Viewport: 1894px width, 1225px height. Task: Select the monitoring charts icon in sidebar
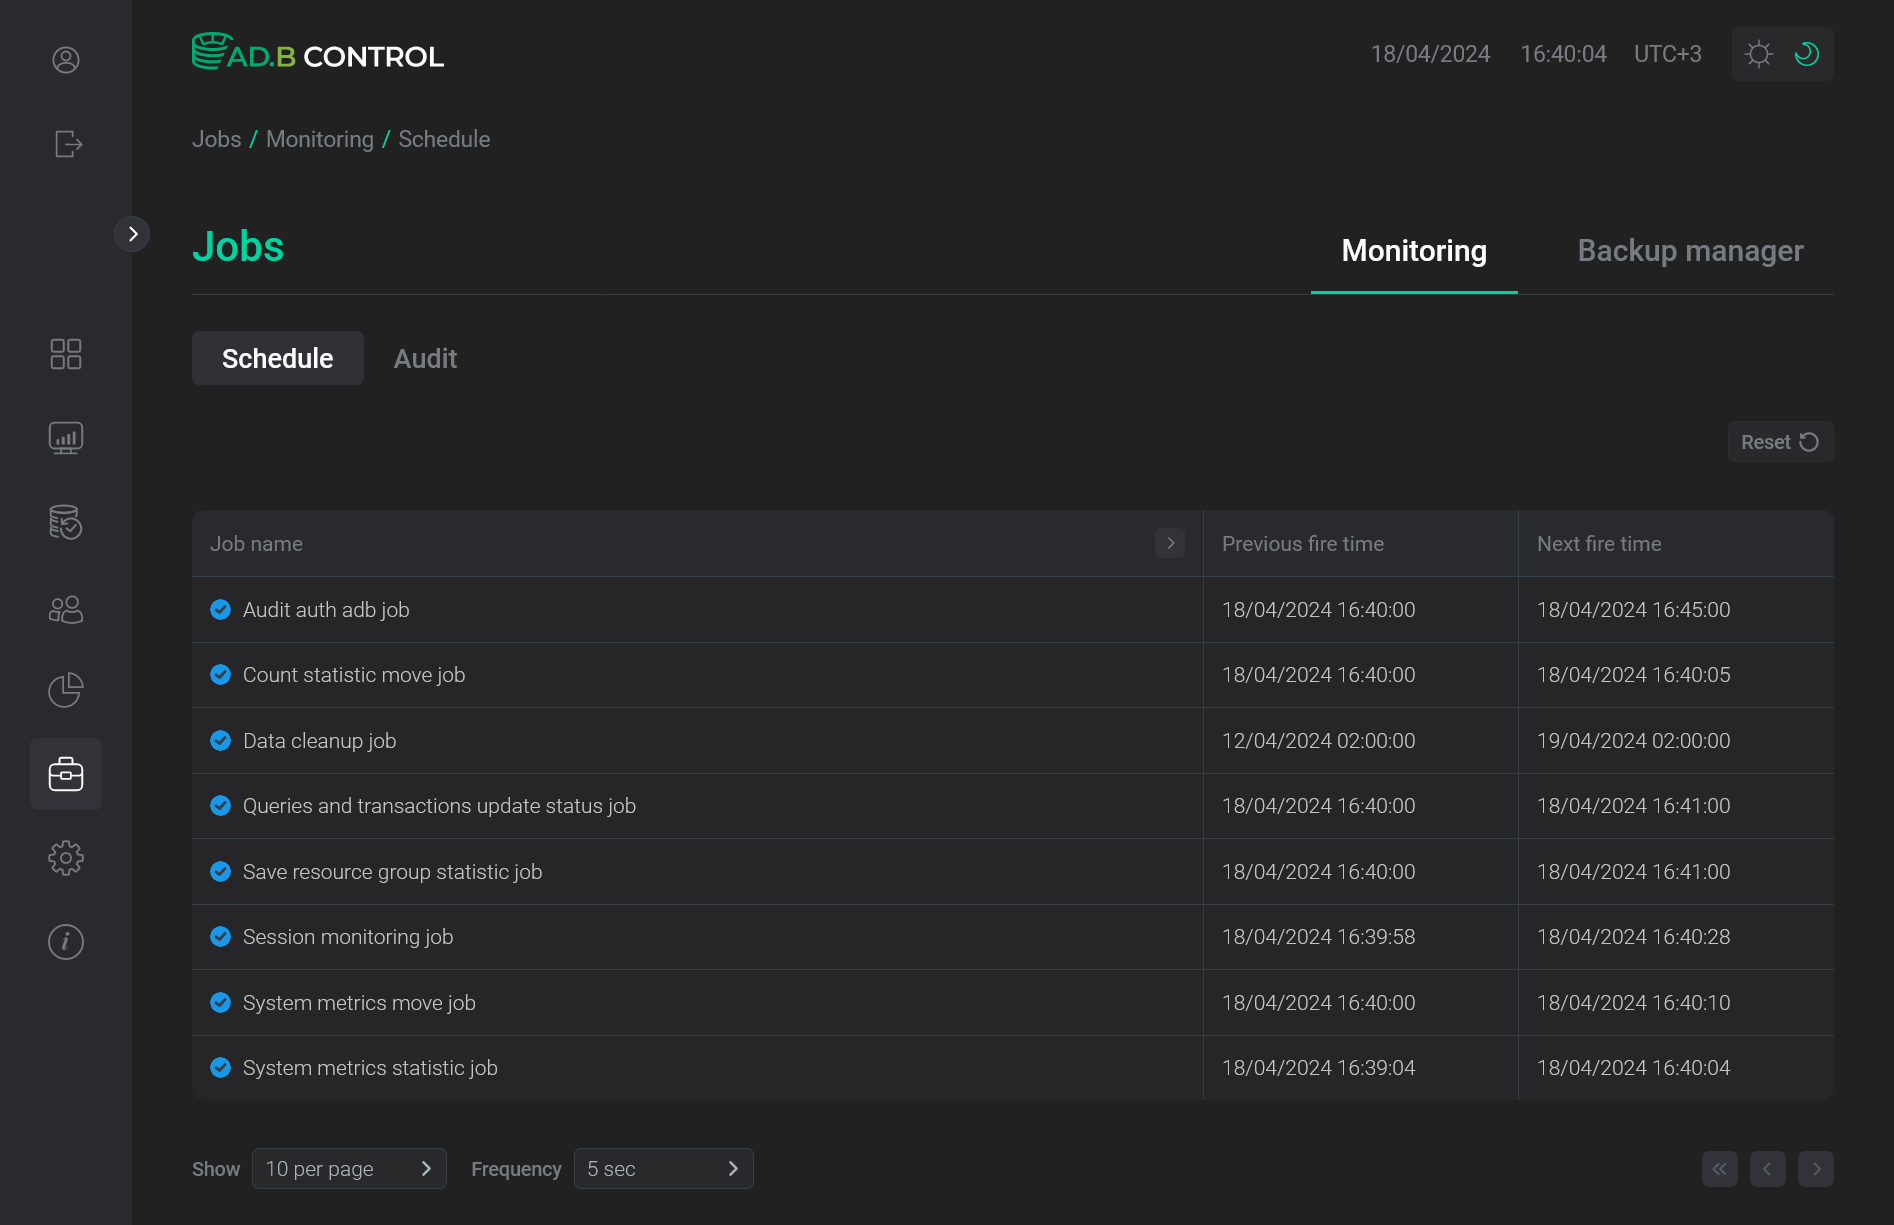tap(66, 437)
